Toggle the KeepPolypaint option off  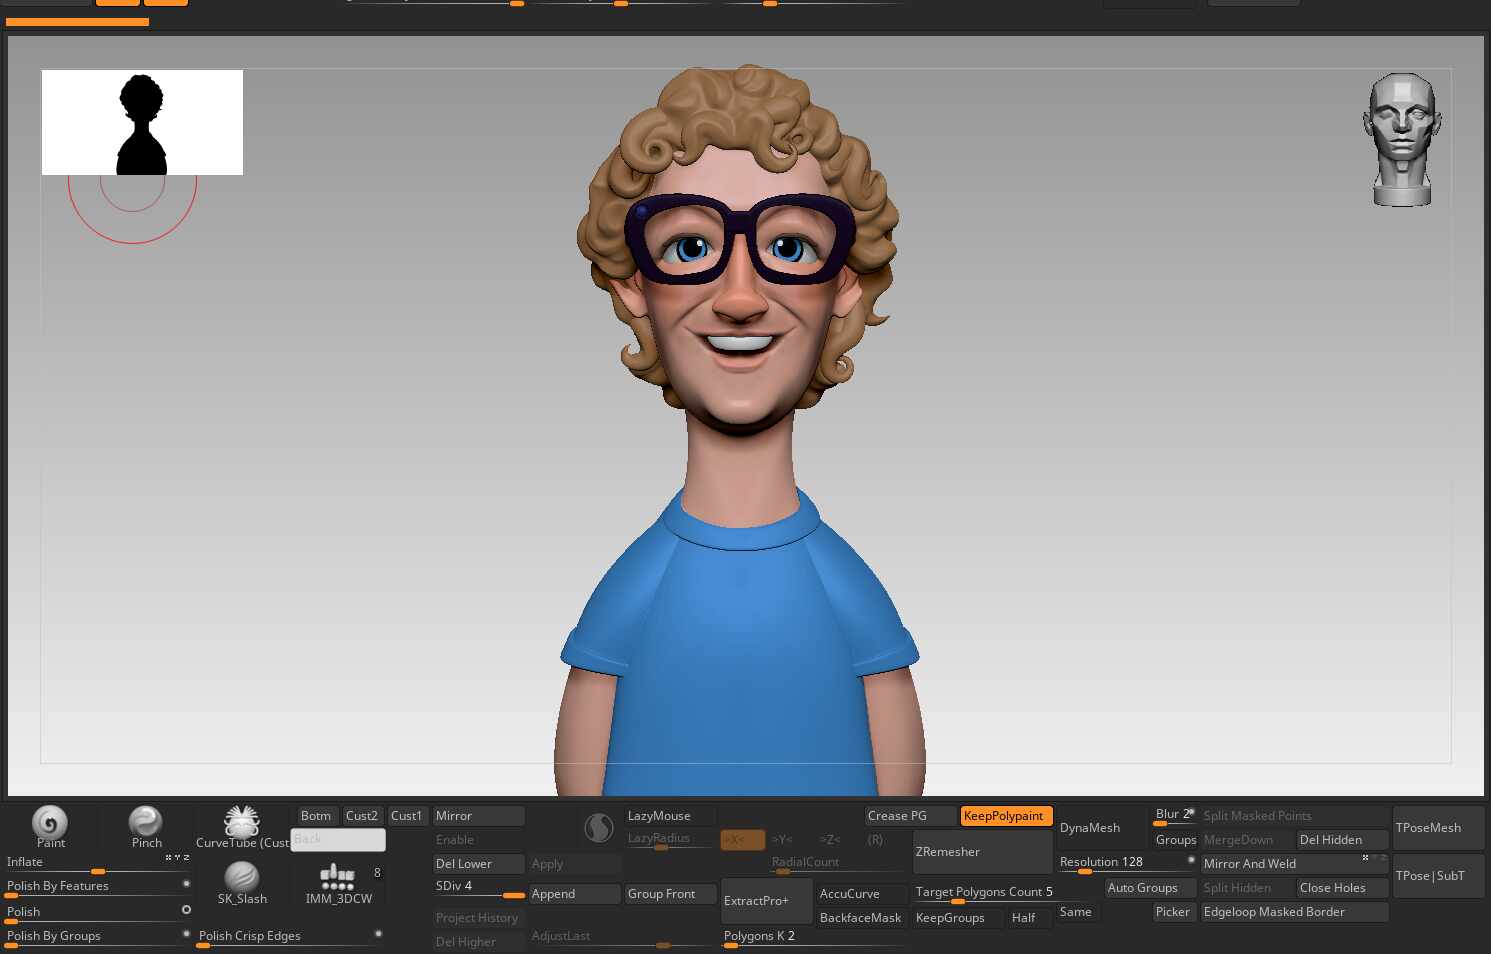point(1005,816)
